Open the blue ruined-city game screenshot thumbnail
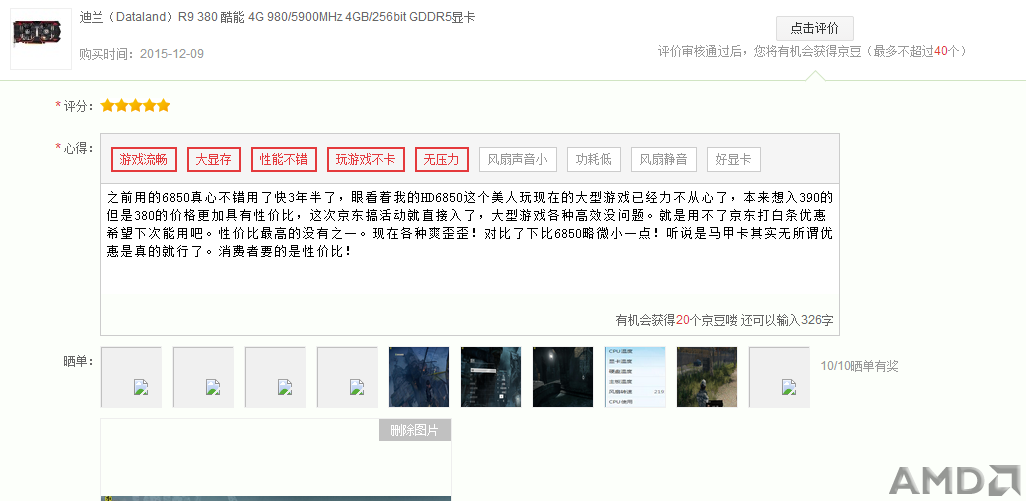1026x501 pixels. click(419, 377)
